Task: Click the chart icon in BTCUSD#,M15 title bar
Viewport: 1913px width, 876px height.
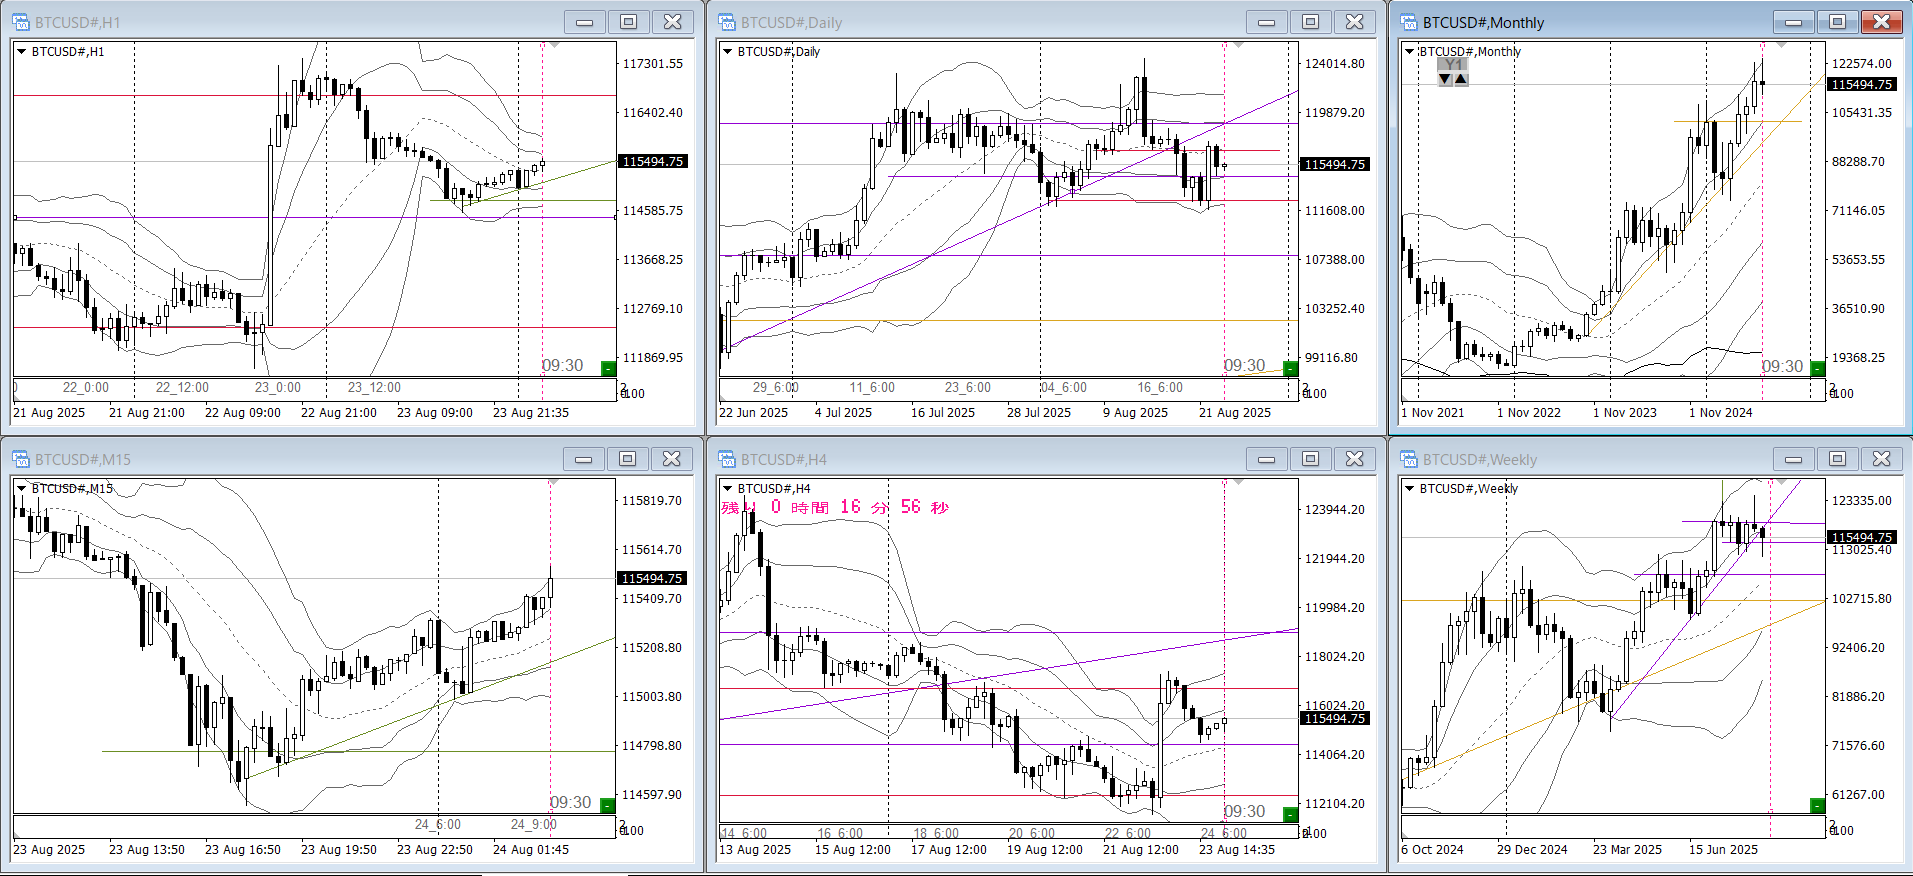Action: tap(21, 459)
